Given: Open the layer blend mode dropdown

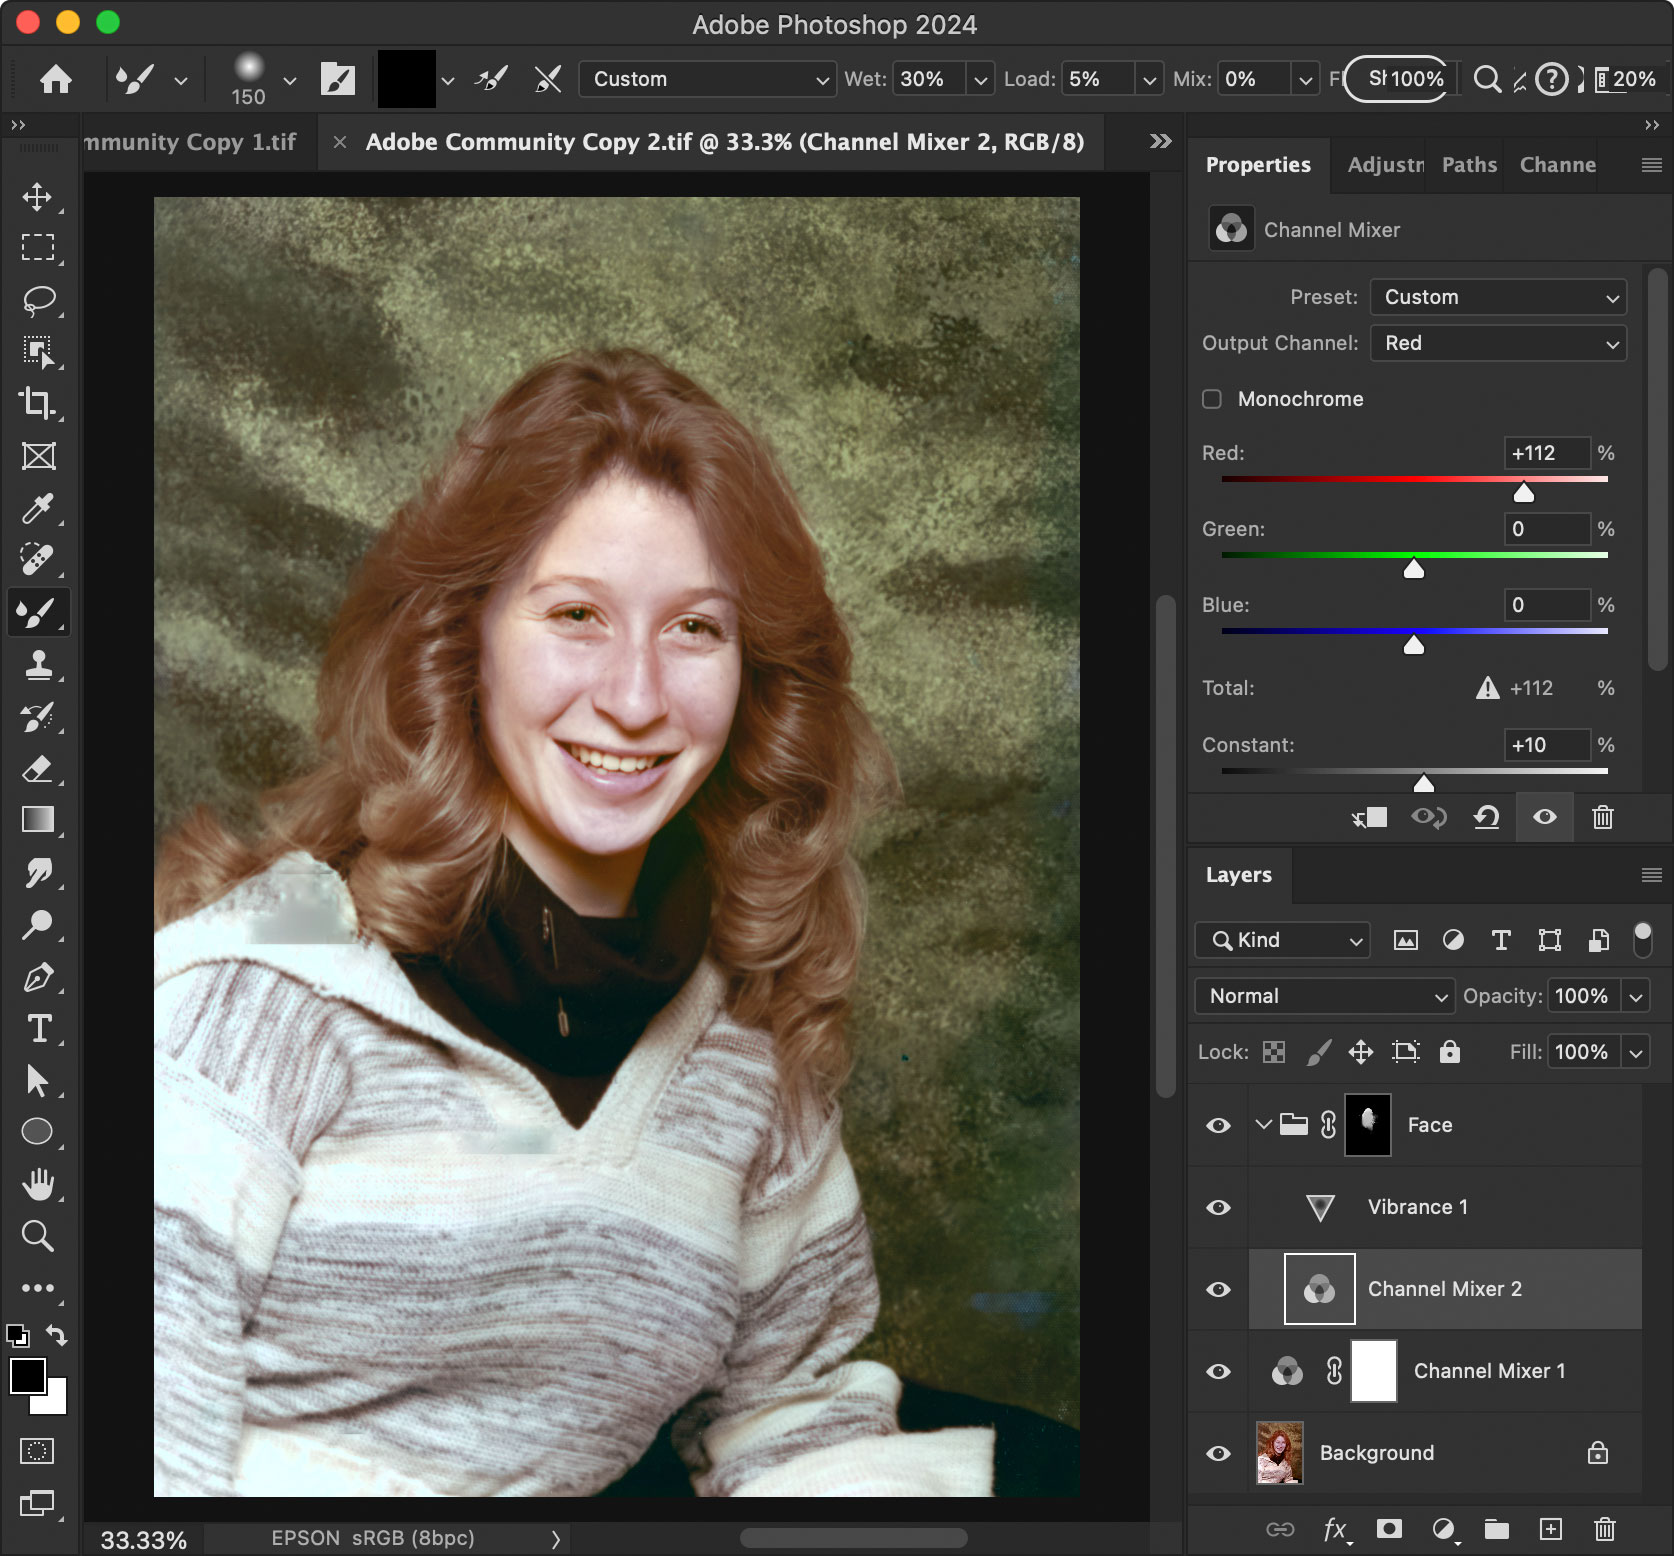Looking at the screenshot, I should pos(1323,996).
